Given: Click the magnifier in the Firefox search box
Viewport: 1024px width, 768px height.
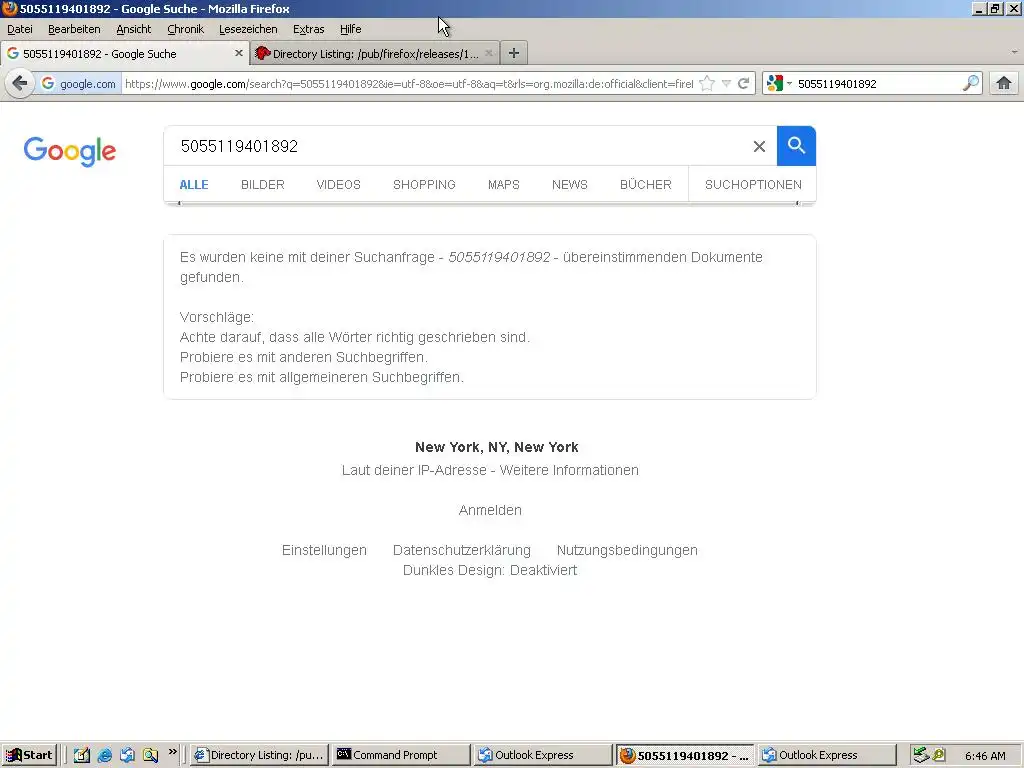Looking at the screenshot, I should (971, 84).
